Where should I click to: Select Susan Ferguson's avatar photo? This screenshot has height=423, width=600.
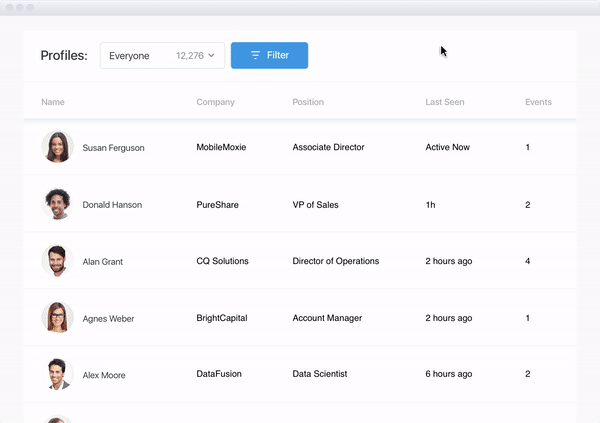click(57, 147)
